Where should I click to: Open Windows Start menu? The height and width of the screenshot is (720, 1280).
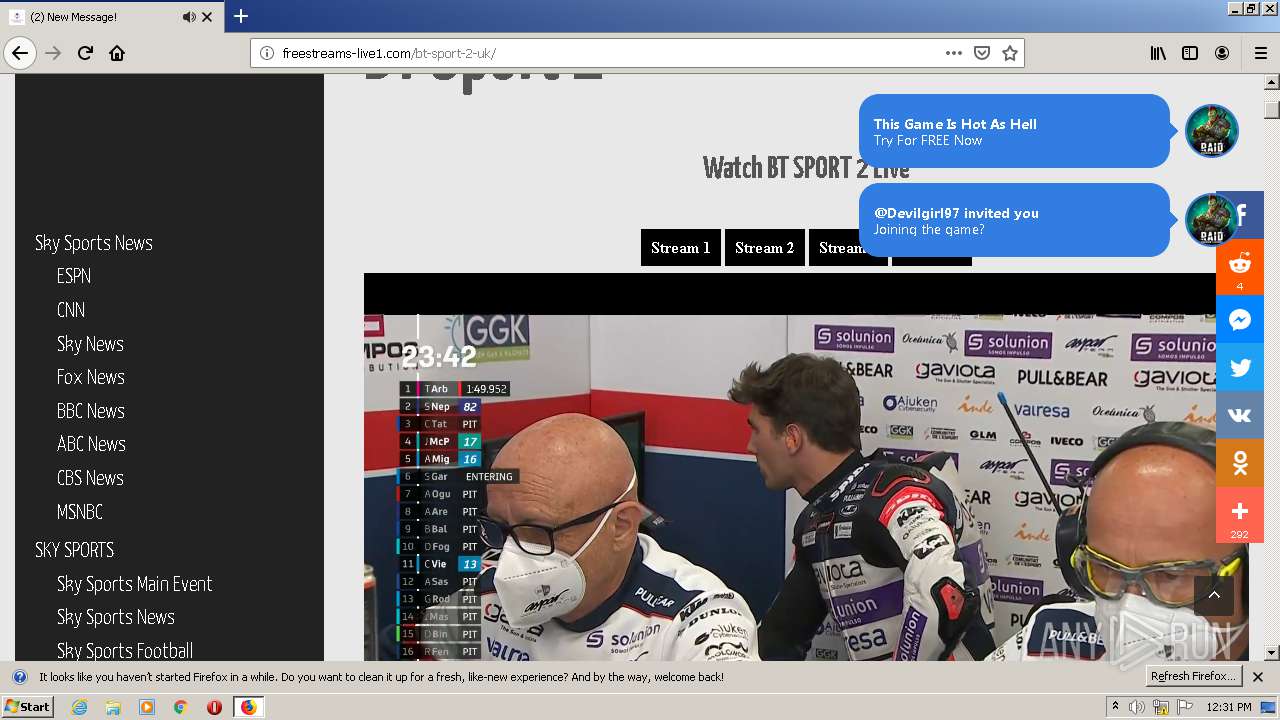(x=28, y=706)
